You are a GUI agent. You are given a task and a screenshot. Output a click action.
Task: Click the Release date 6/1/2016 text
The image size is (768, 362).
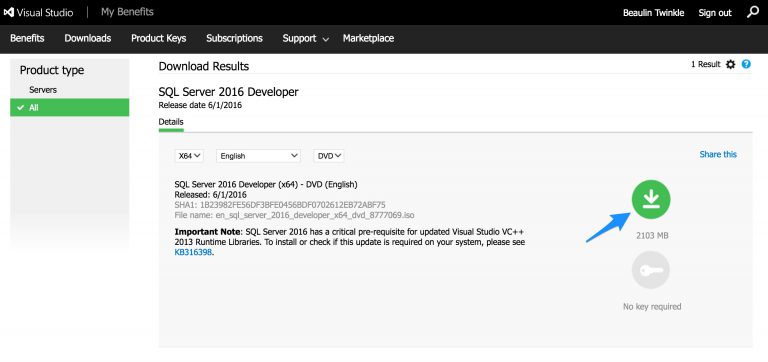(200, 105)
